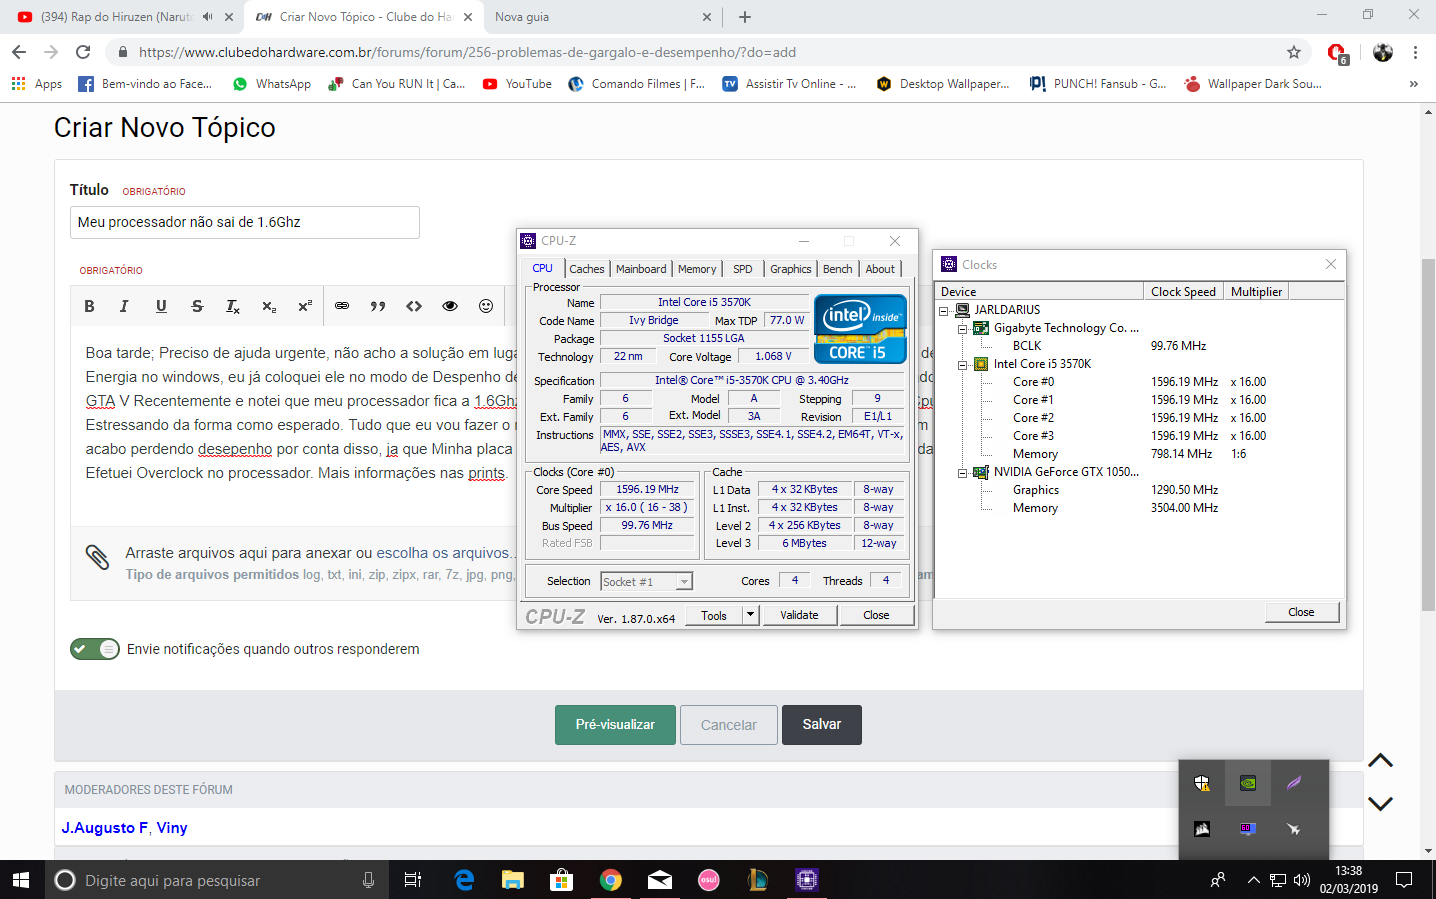Collapse the NVIDIA GeForce GTX 1050 node
The image size is (1436, 899).
(962, 472)
